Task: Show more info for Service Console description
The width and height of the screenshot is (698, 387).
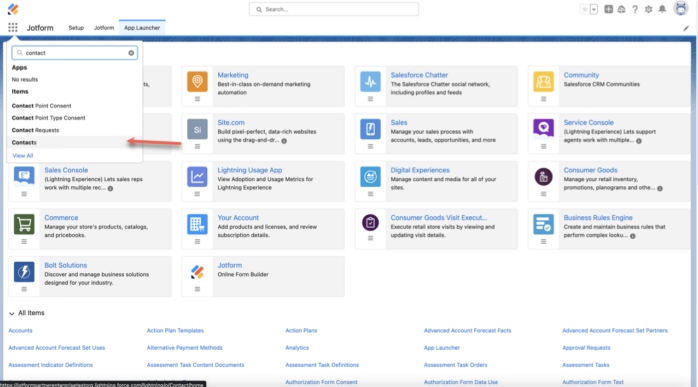Action: pos(639,141)
